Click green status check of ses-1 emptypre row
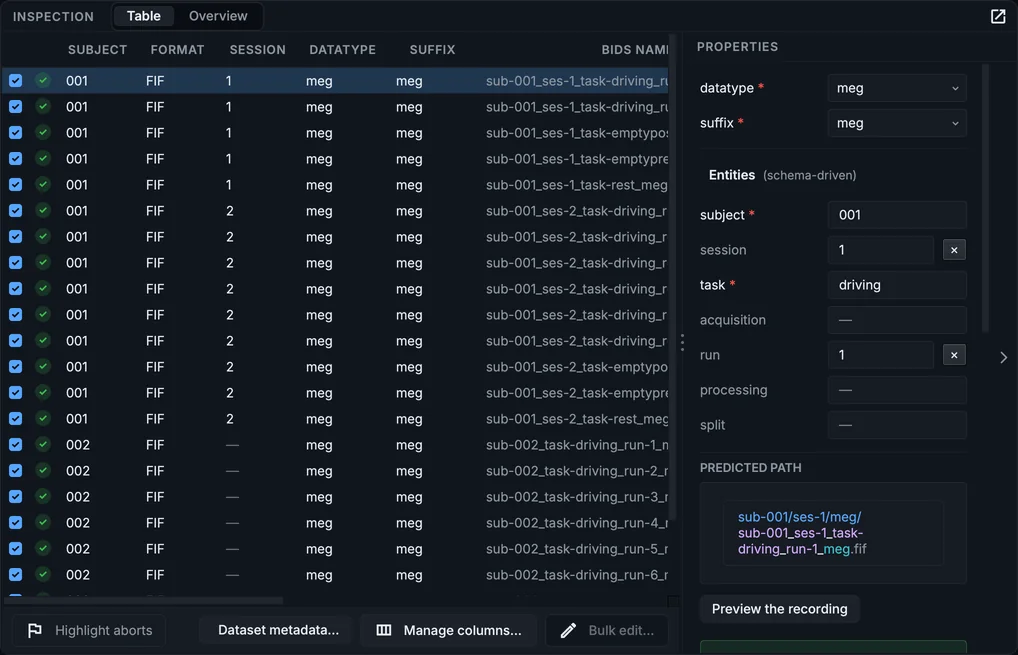The width and height of the screenshot is (1018, 655). click(x=43, y=158)
